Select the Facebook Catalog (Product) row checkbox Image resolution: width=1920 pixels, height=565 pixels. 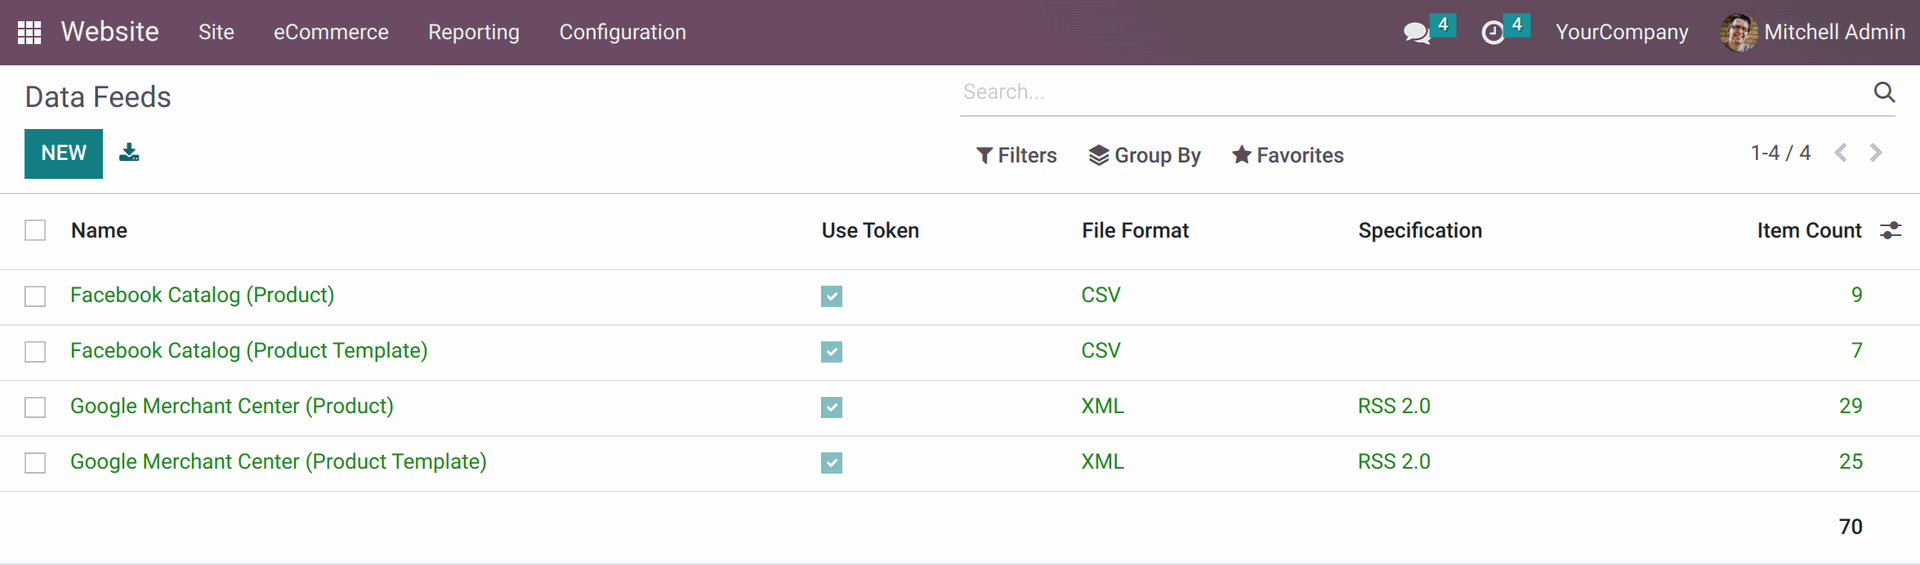click(x=35, y=296)
